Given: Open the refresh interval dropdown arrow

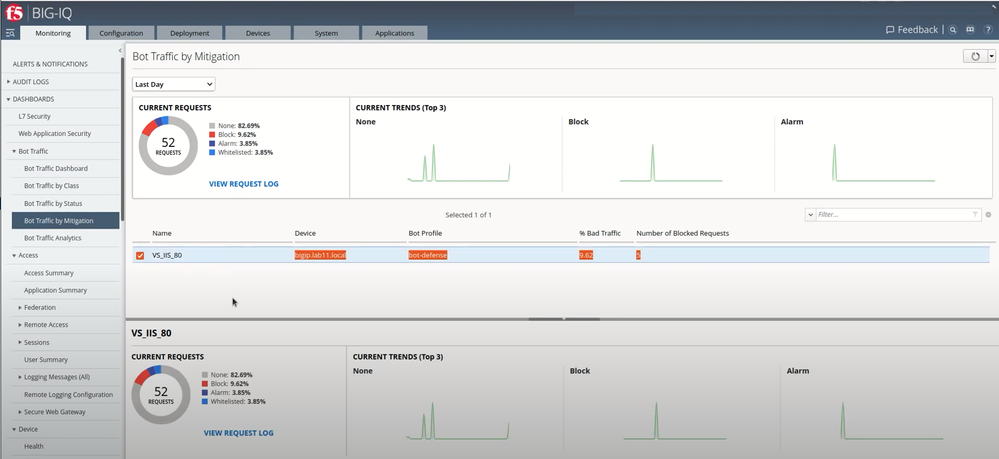Looking at the screenshot, I should coord(990,57).
